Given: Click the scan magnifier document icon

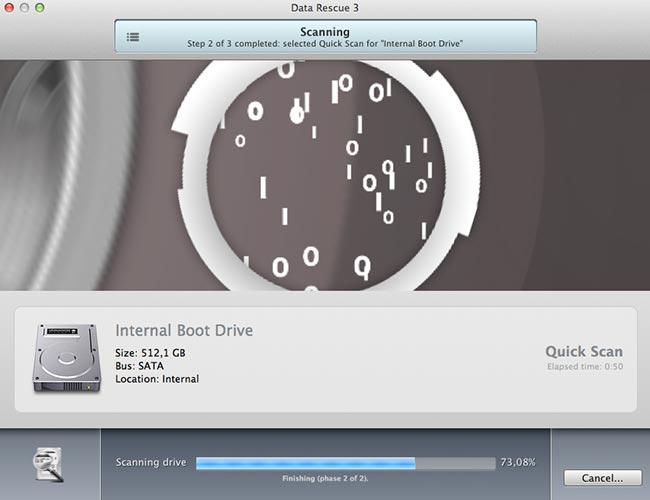Looking at the screenshot, I should pyautogui.click(x=48, y=464).
